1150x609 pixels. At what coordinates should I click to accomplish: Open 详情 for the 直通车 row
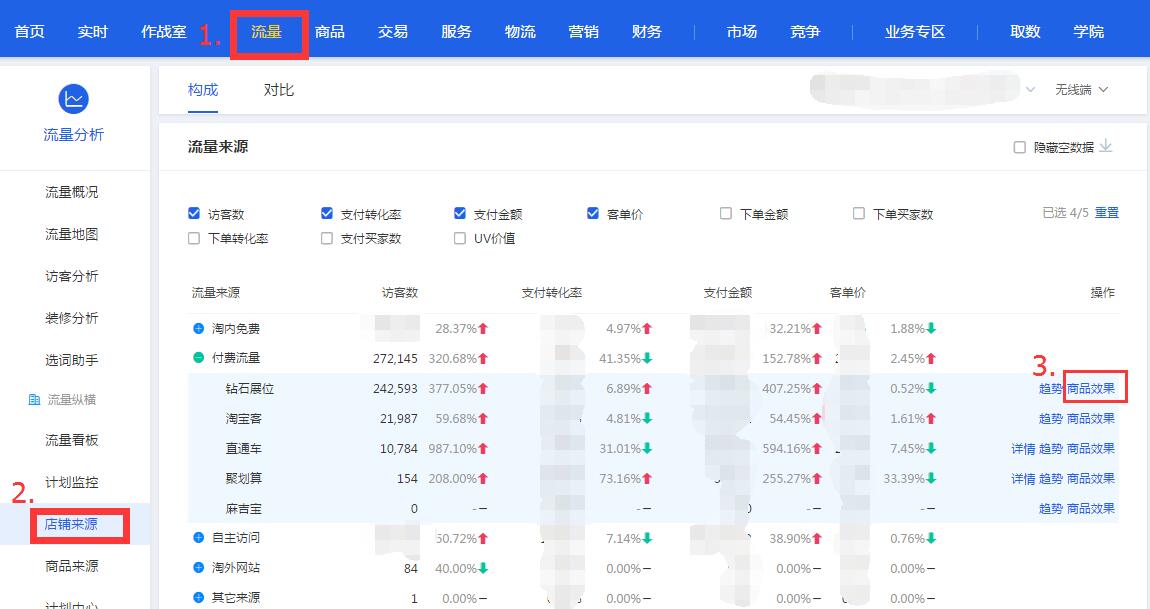click(1023, 449)
